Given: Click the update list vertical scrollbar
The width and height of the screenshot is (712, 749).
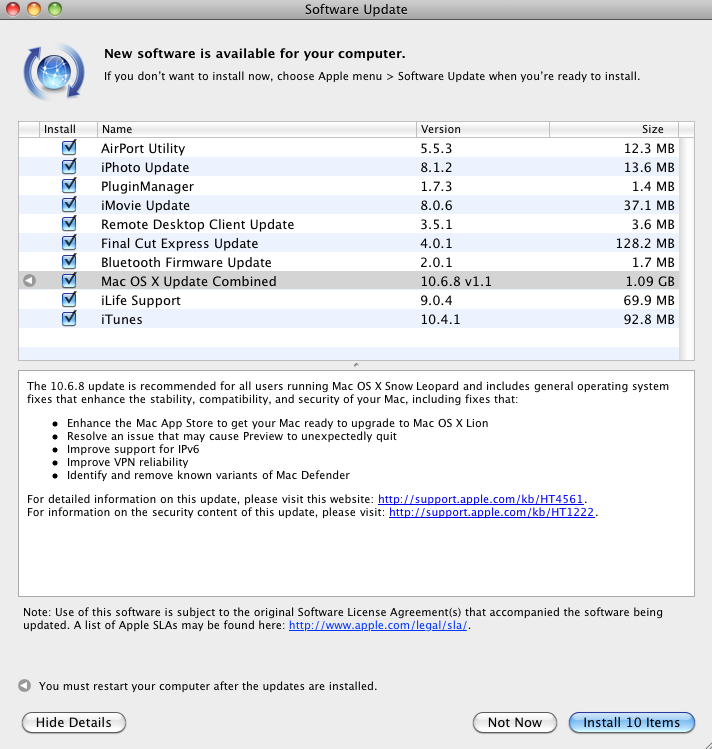Looking at the screenshot, I should tap(687, 248).
